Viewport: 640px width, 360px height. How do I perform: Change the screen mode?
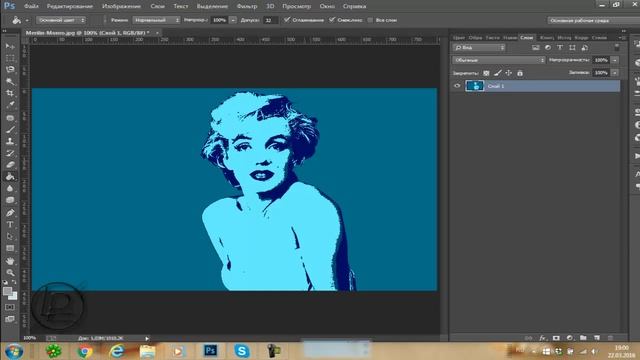pos(10,319)
